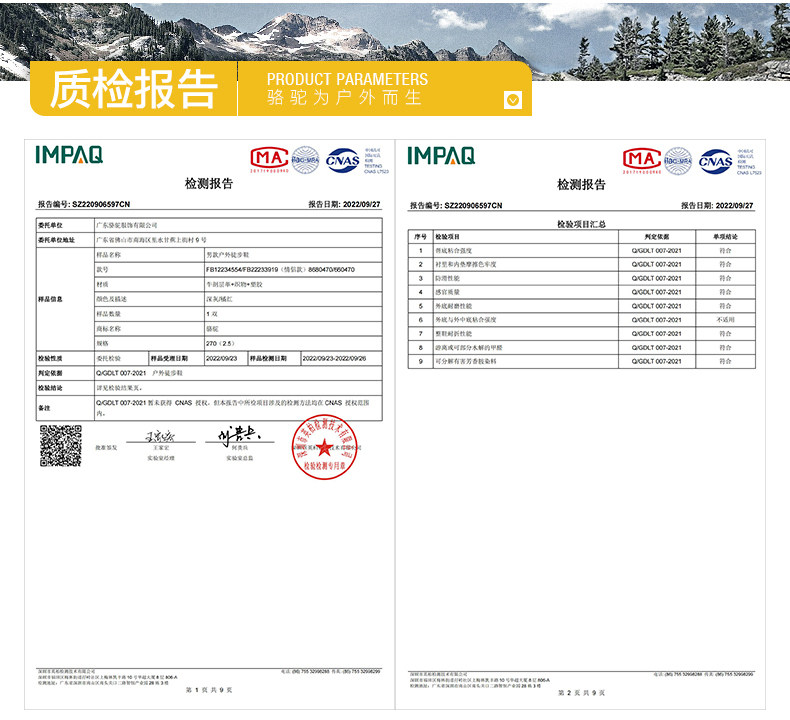The image size is (790, 720).
Task: Click the IMPAQ logo on page 2
Action: click(x=441, y=156)
